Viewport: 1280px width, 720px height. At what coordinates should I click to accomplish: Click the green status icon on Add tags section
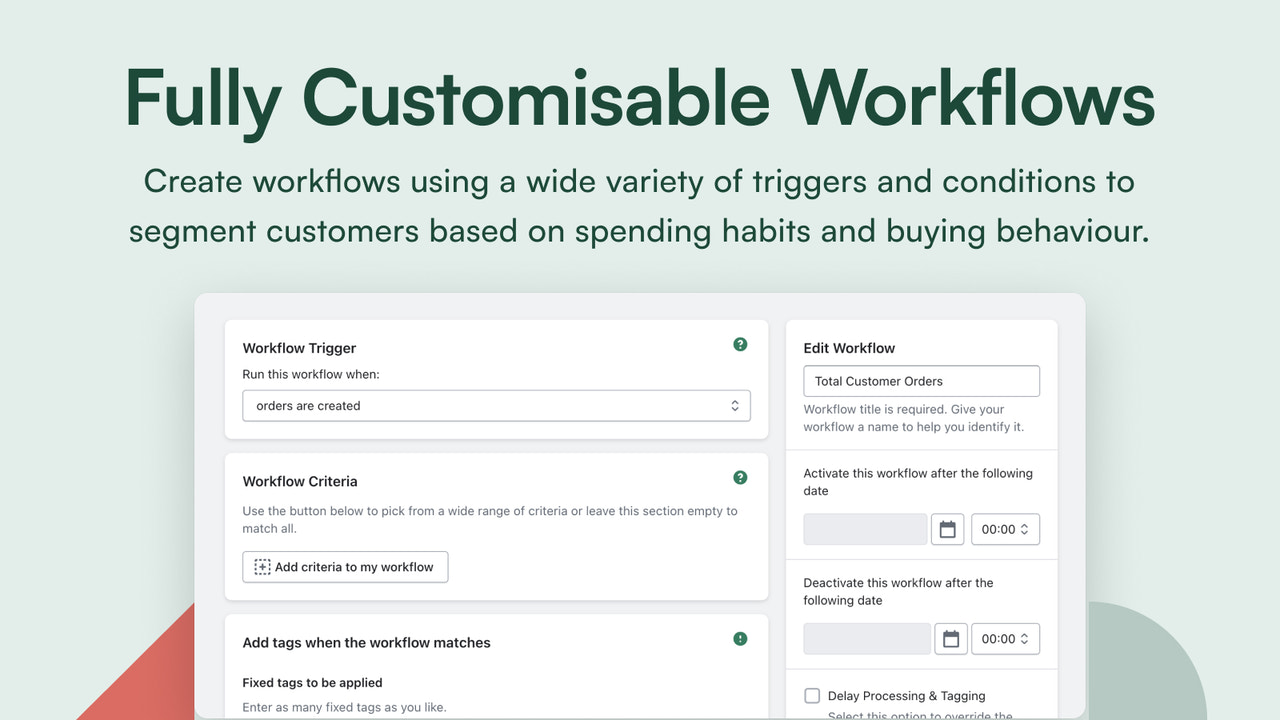740,638
